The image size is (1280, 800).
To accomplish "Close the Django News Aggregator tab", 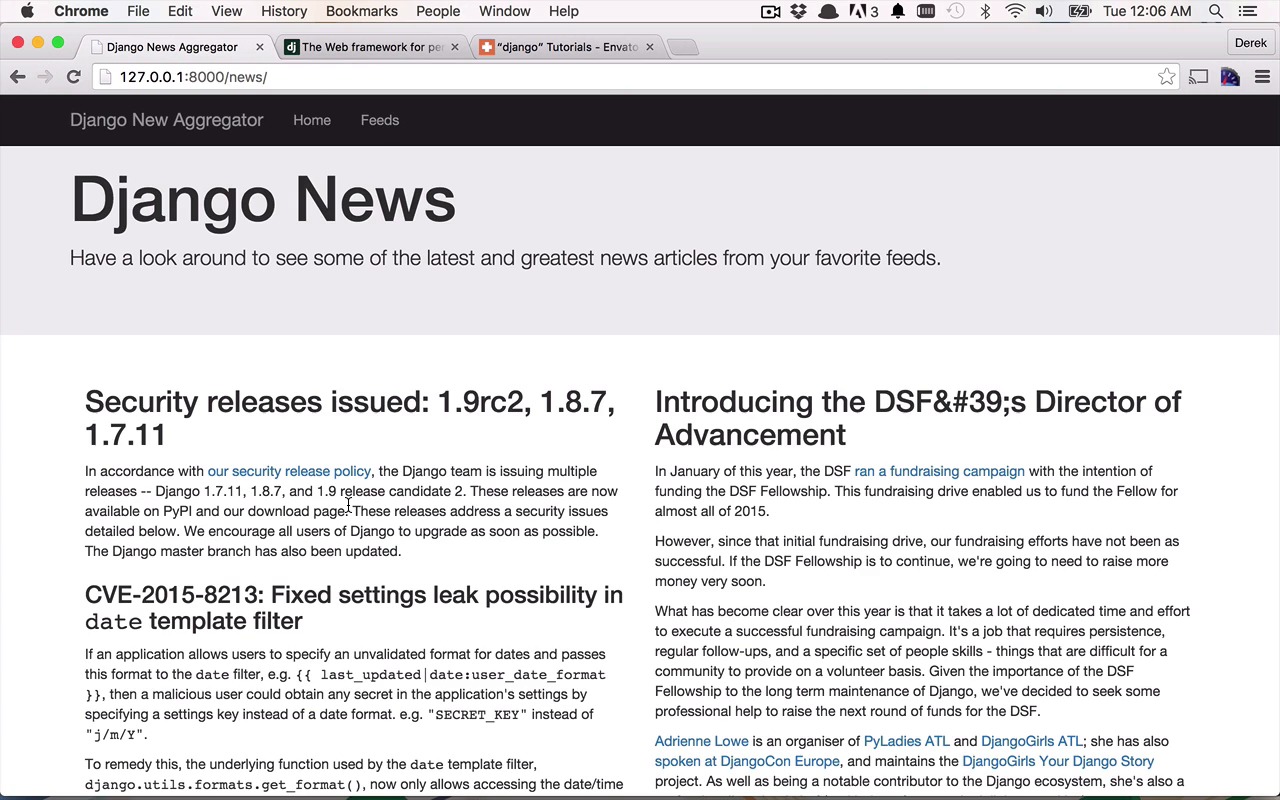I will (x=259, y=47).
